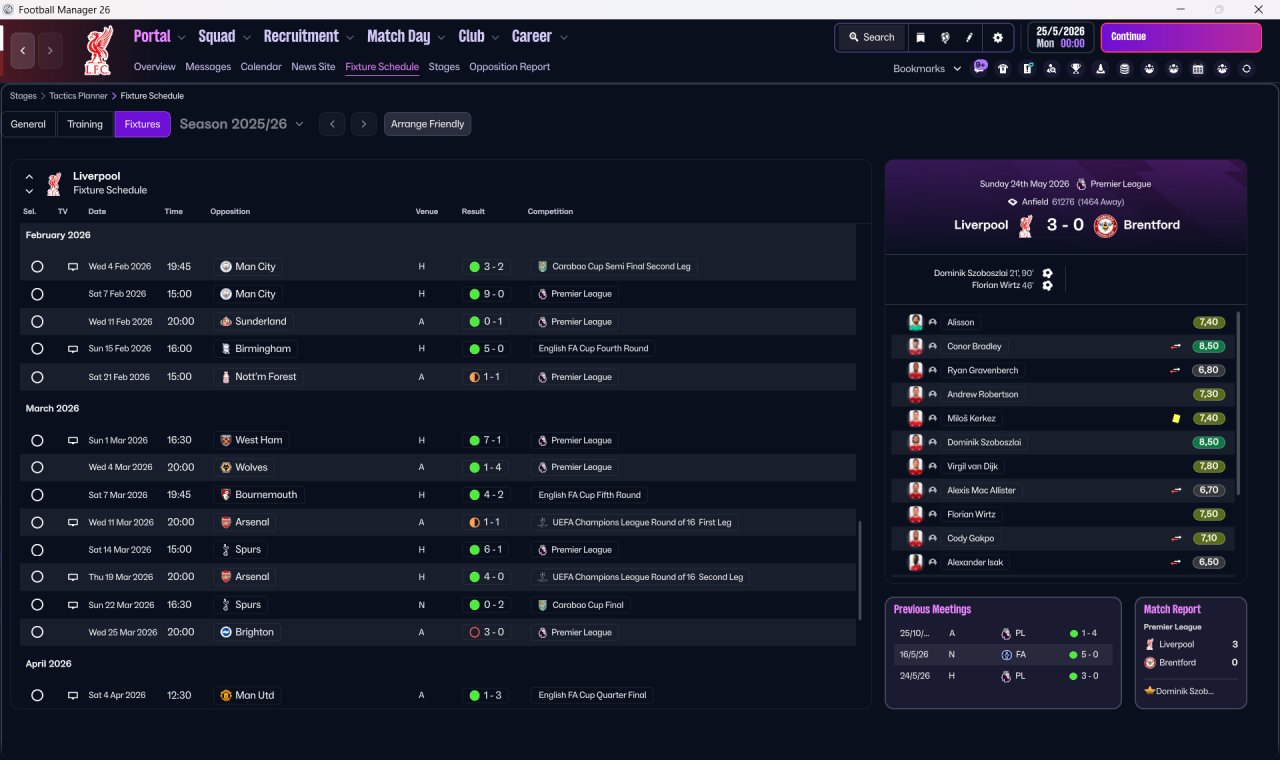The height and width of the screenshot is (760, 1280).
Task: Click the training cone icon in the bookmarks bar
Action: (1101, 69)
